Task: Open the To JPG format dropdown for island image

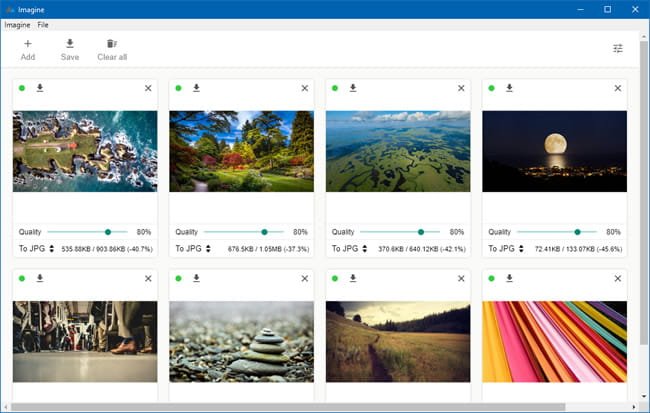Action: coord(36,248)
